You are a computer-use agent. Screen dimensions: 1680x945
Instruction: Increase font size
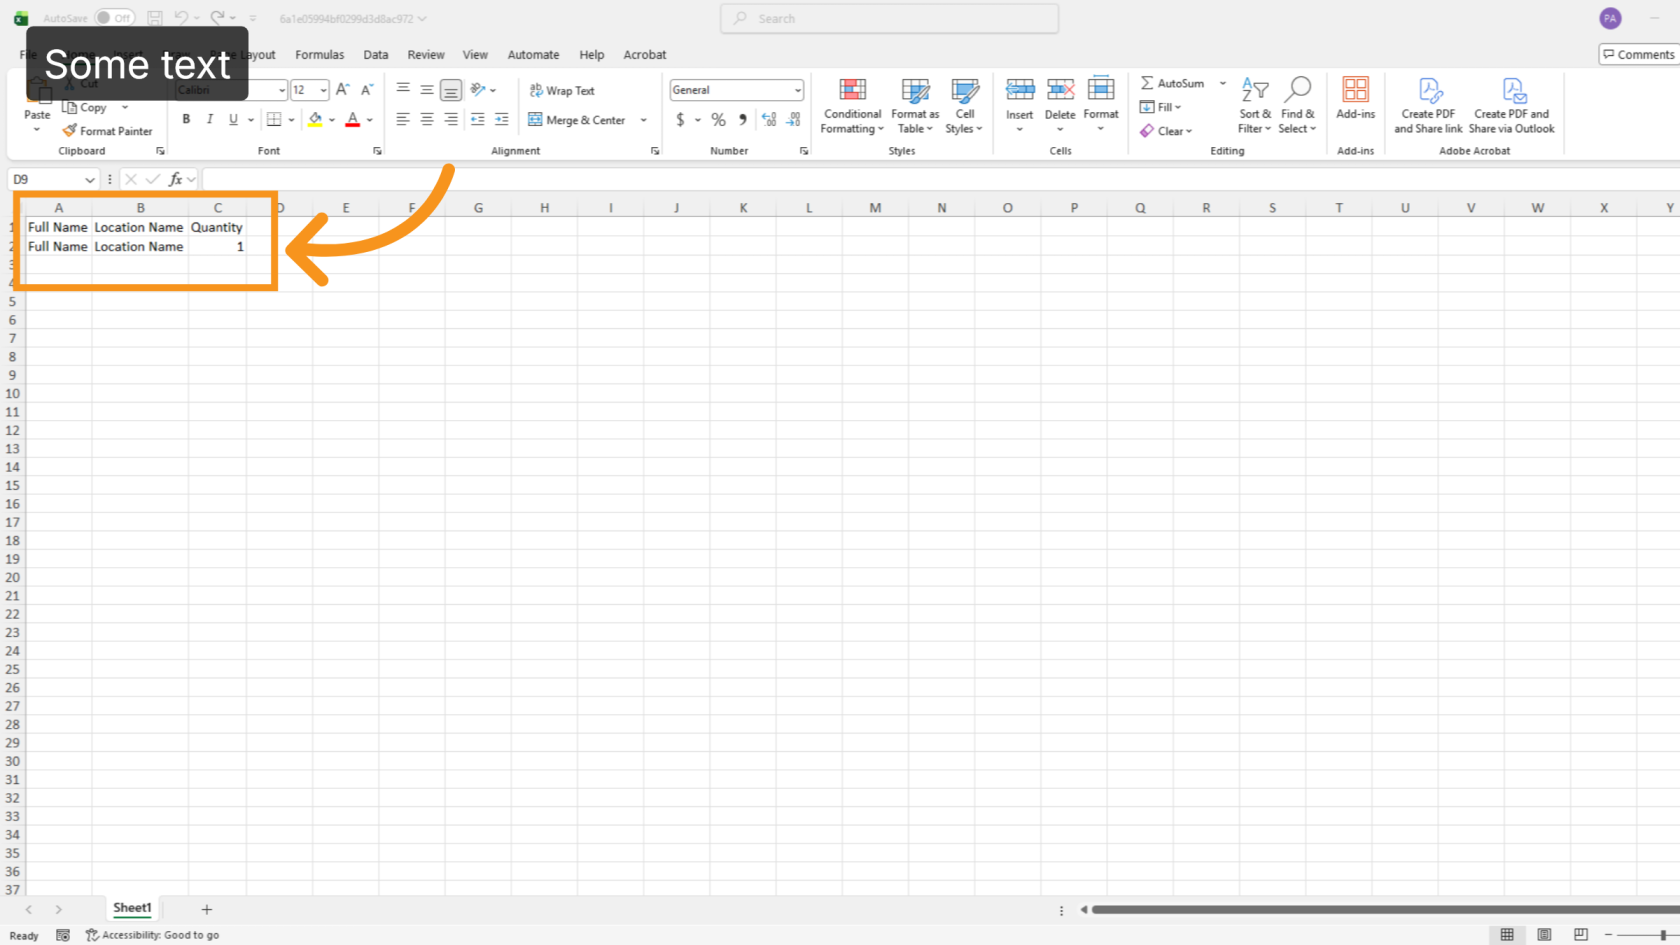tap(343, 90)
